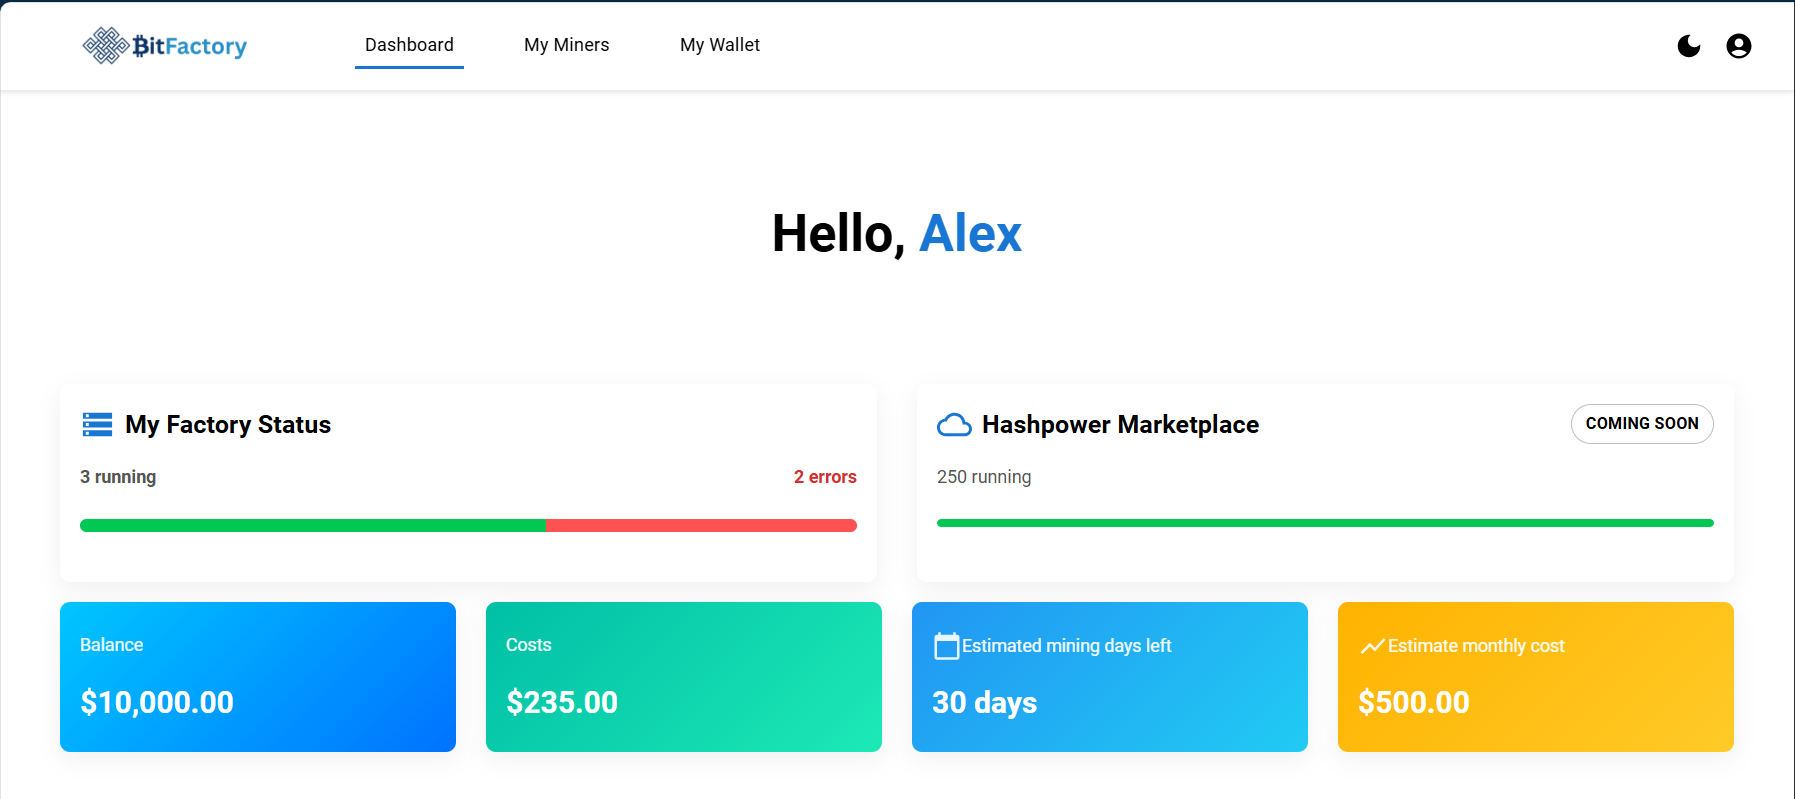
Task: Select the 30 days value text
Action: (x=984, y=703)
